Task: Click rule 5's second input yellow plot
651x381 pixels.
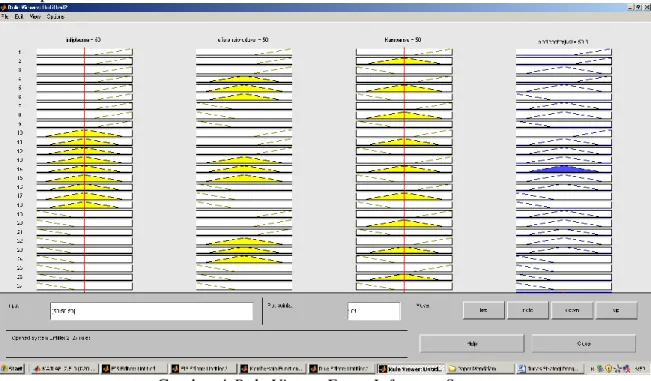Action: tap(244, 88)
